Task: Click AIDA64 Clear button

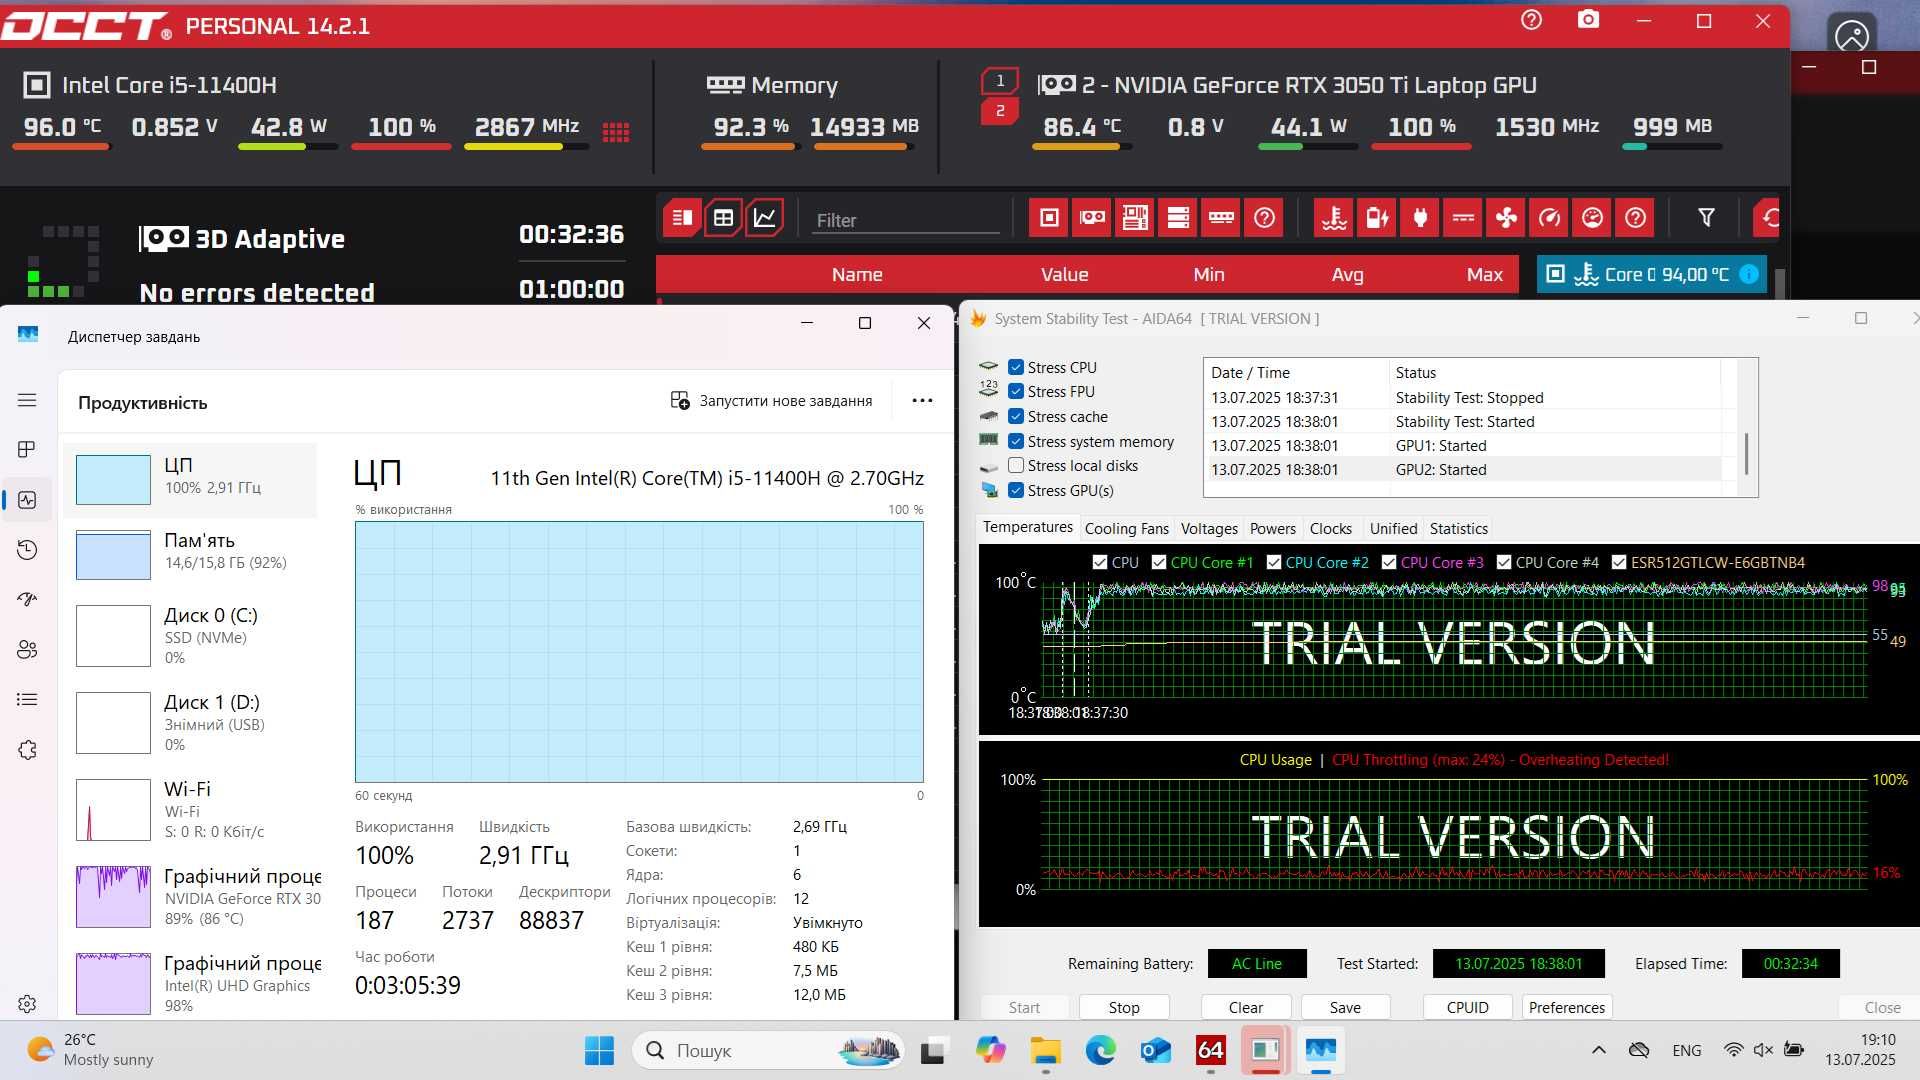Action: (1246, 1007)
